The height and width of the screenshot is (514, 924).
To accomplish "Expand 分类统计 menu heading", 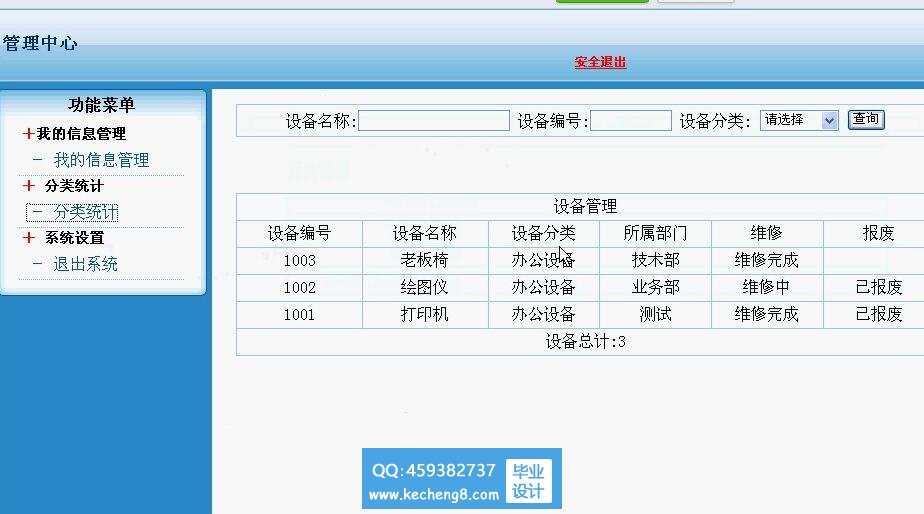I will 74,186.
